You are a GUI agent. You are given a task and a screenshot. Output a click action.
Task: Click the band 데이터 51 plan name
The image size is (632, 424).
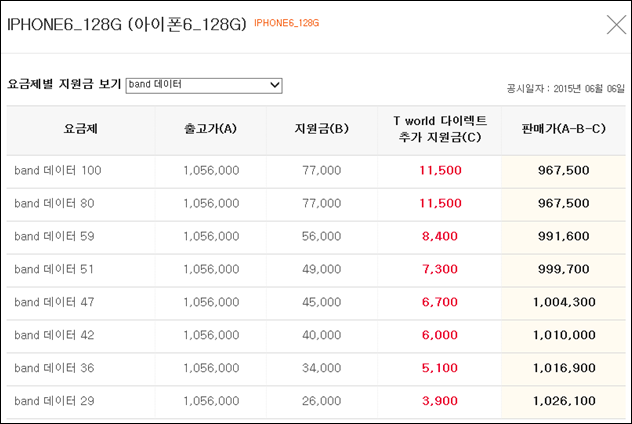pyautogui.click(x=54, y=269)
